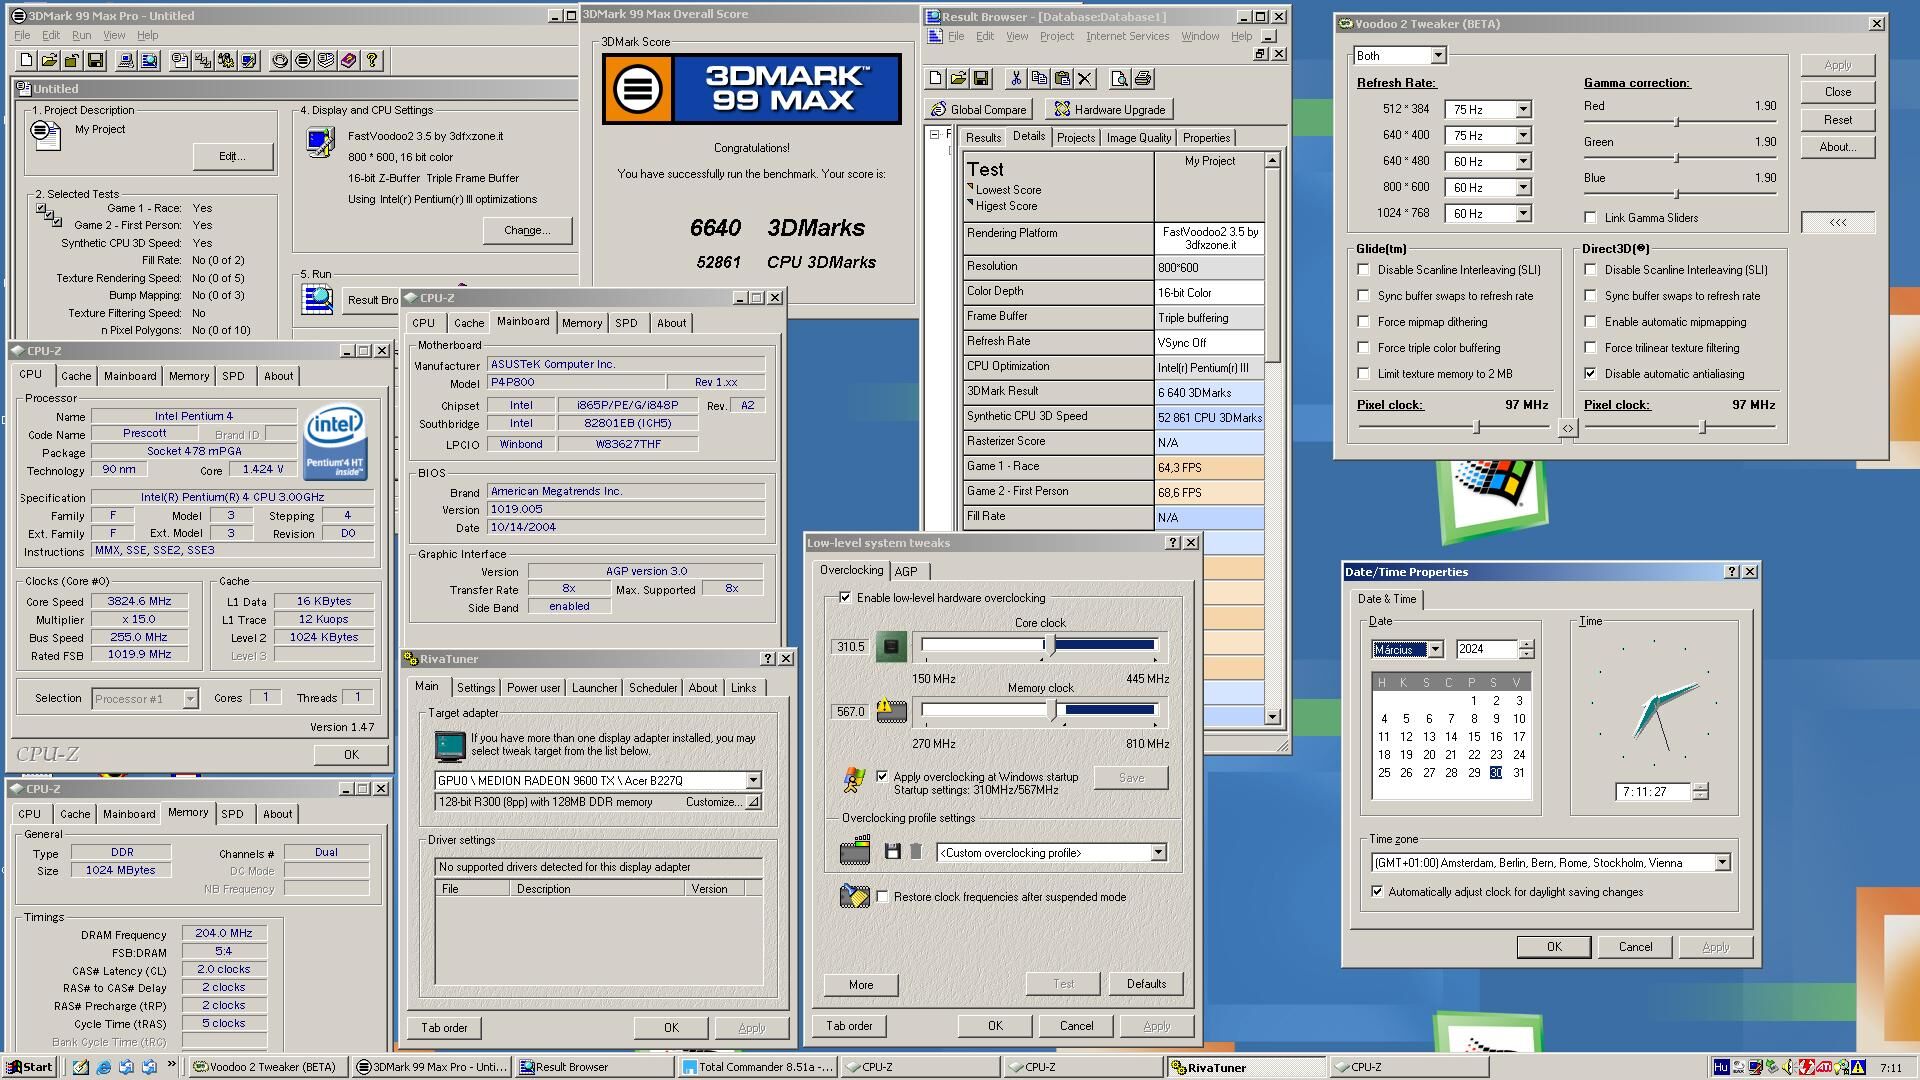Open 1024*768 refresh rate dropdown

point(1523,213)
